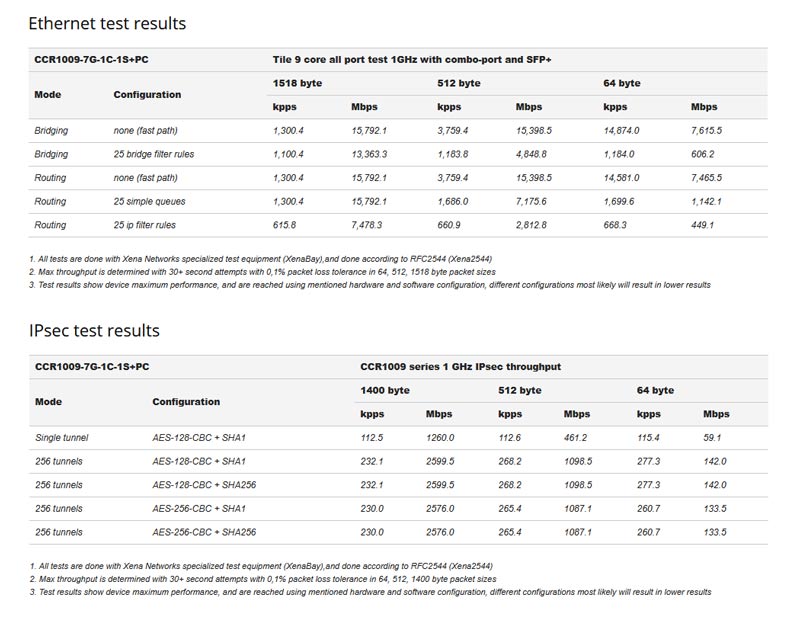
Task: Click the IPsec test results heading
Action: tap(94, 331)
